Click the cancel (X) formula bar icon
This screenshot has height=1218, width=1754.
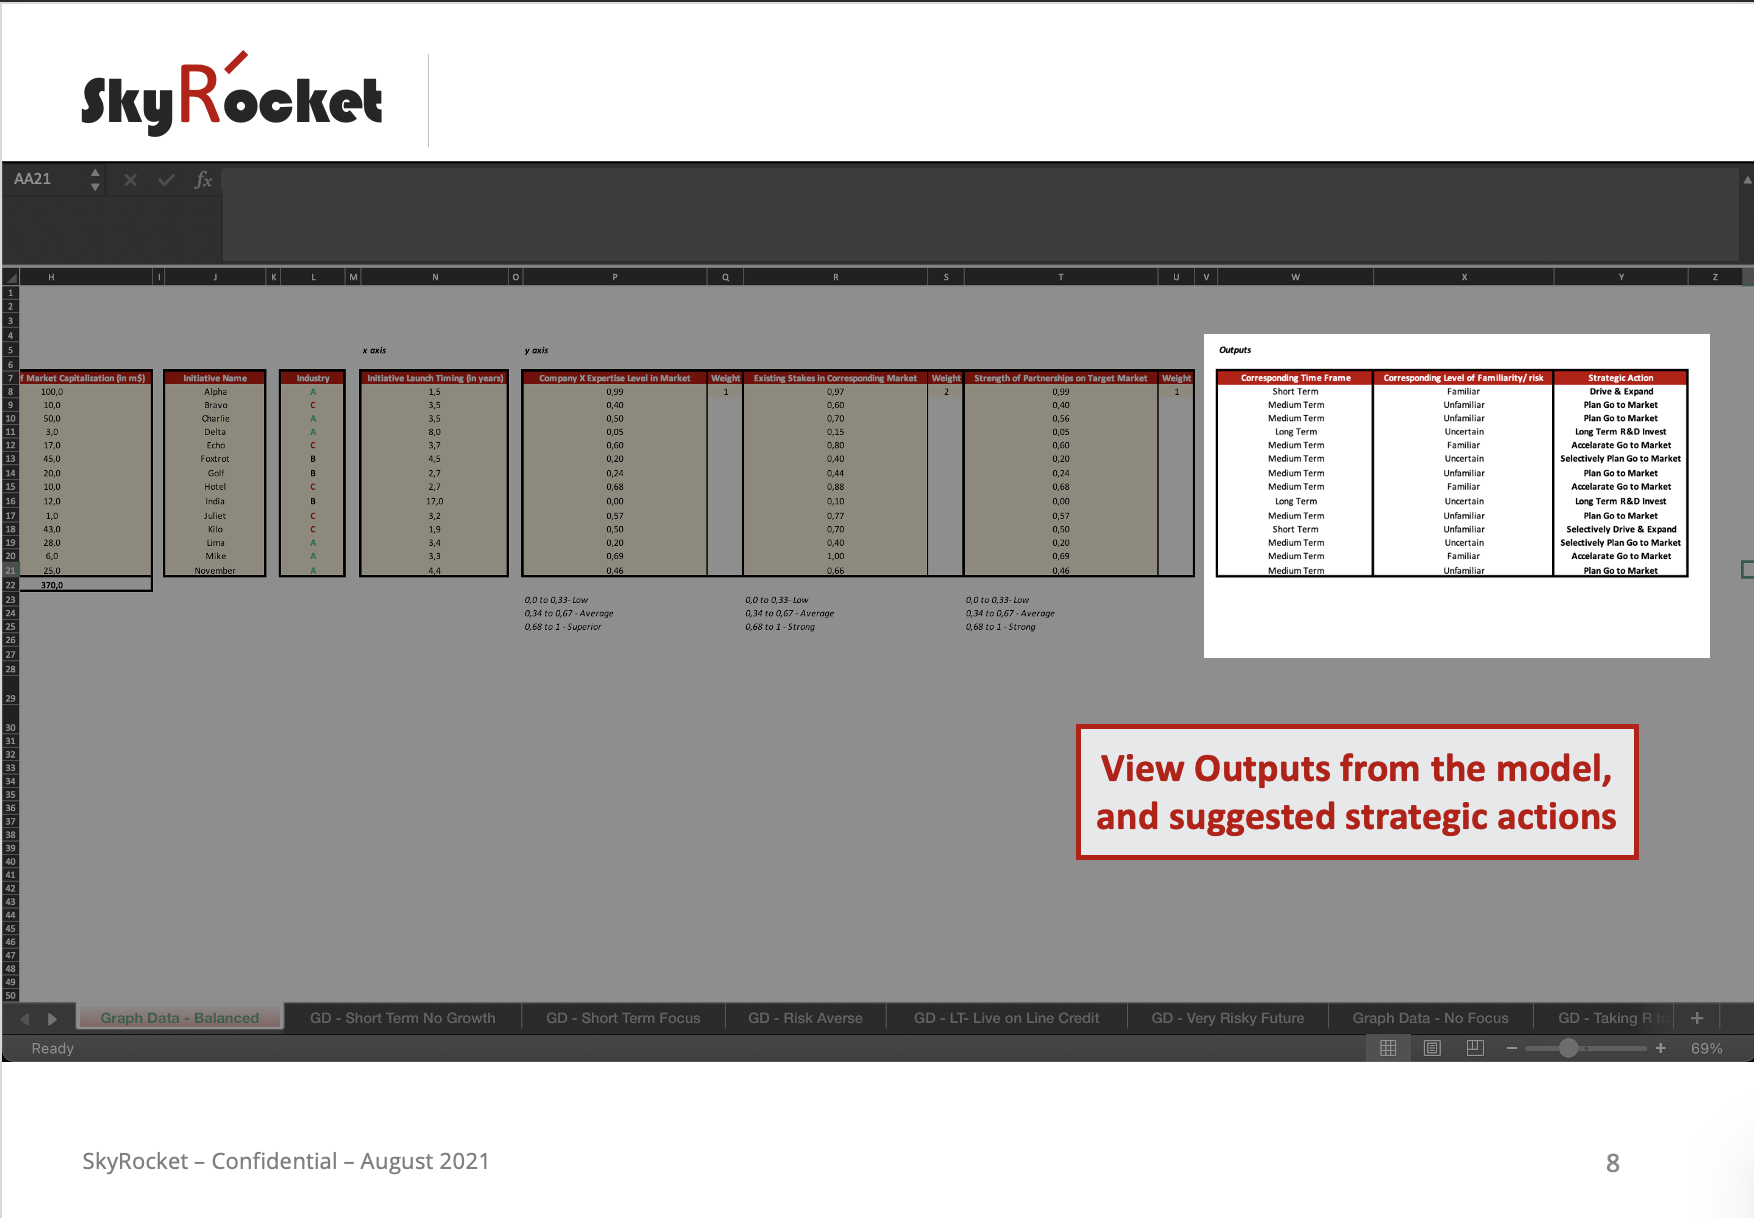coord(130,180)
